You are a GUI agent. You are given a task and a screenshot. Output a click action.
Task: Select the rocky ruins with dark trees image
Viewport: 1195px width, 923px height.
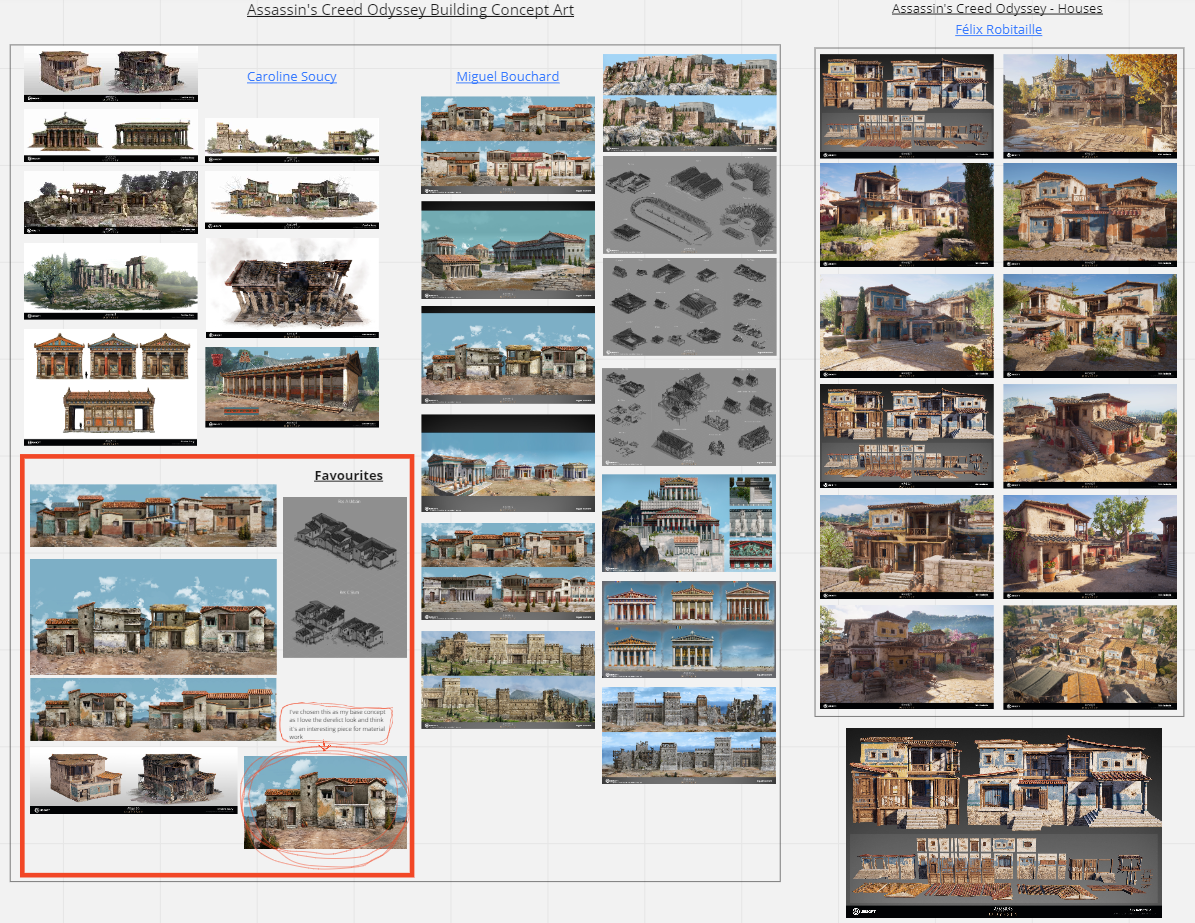tap(111, 202)
